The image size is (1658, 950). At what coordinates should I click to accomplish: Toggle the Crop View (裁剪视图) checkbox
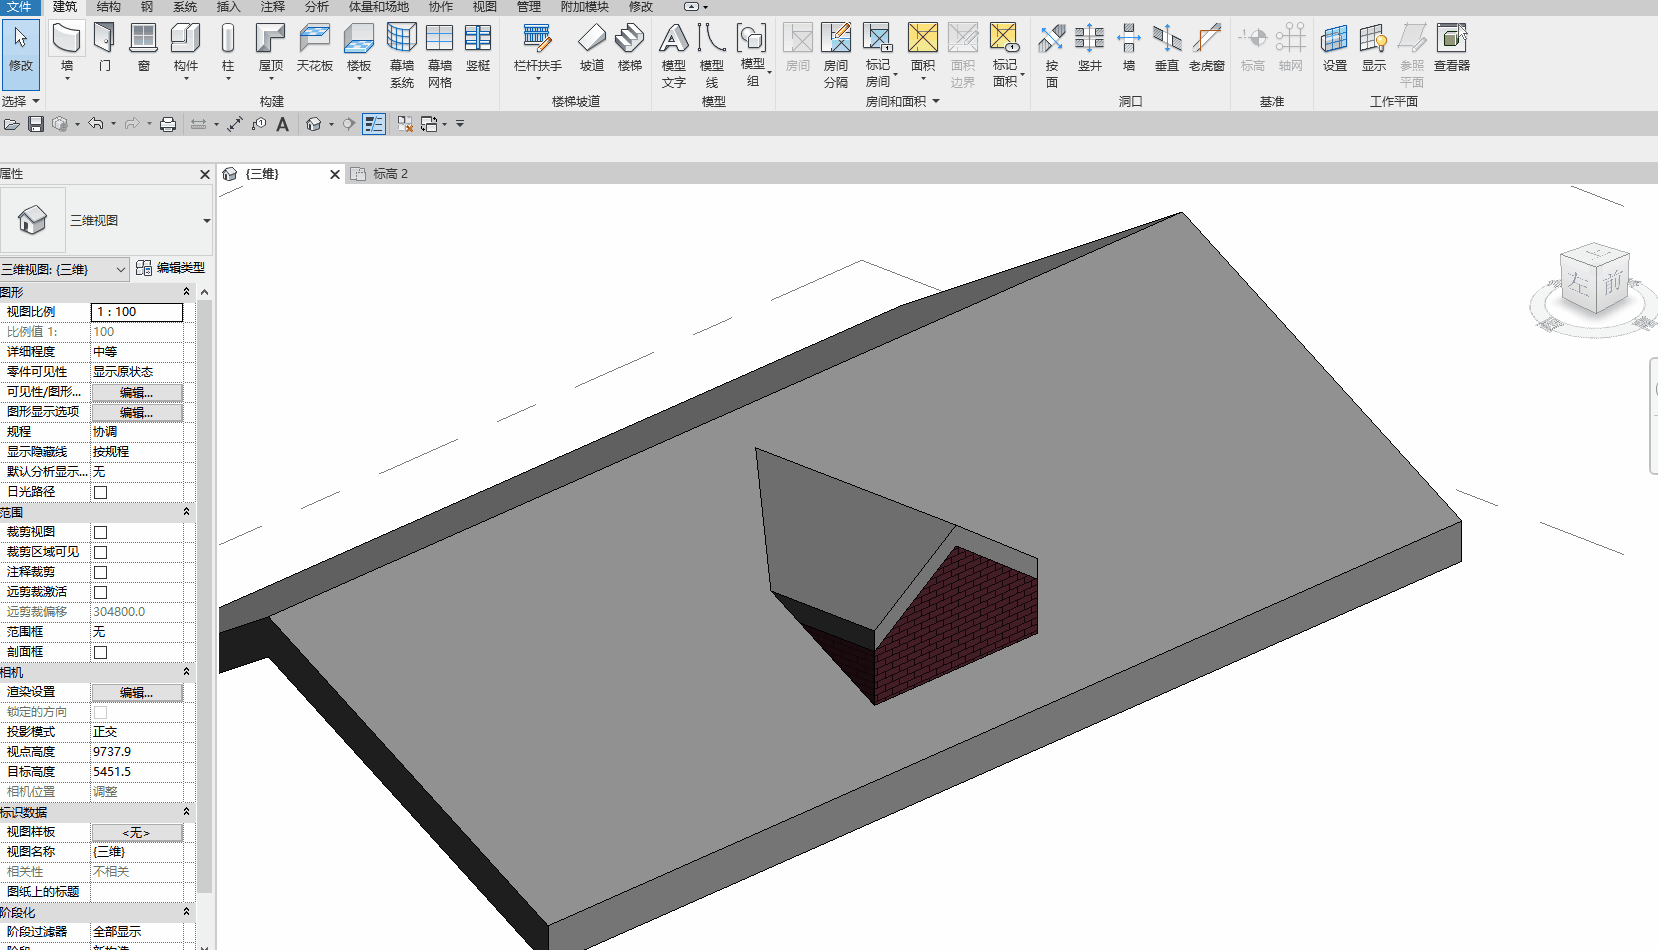pyautogui.click(x=100, y=532)
